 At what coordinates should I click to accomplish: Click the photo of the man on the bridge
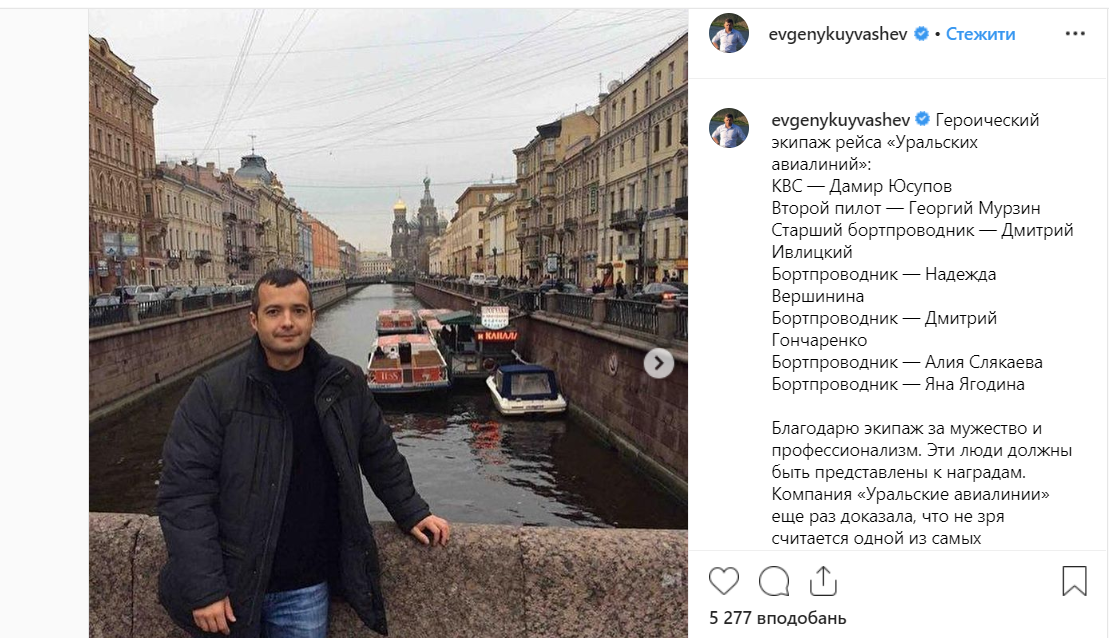tap(388, 323)
